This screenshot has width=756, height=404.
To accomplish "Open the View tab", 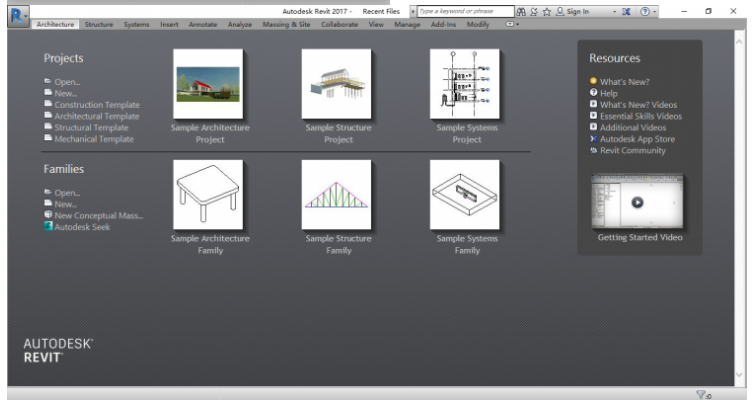I will coord(376,24).
